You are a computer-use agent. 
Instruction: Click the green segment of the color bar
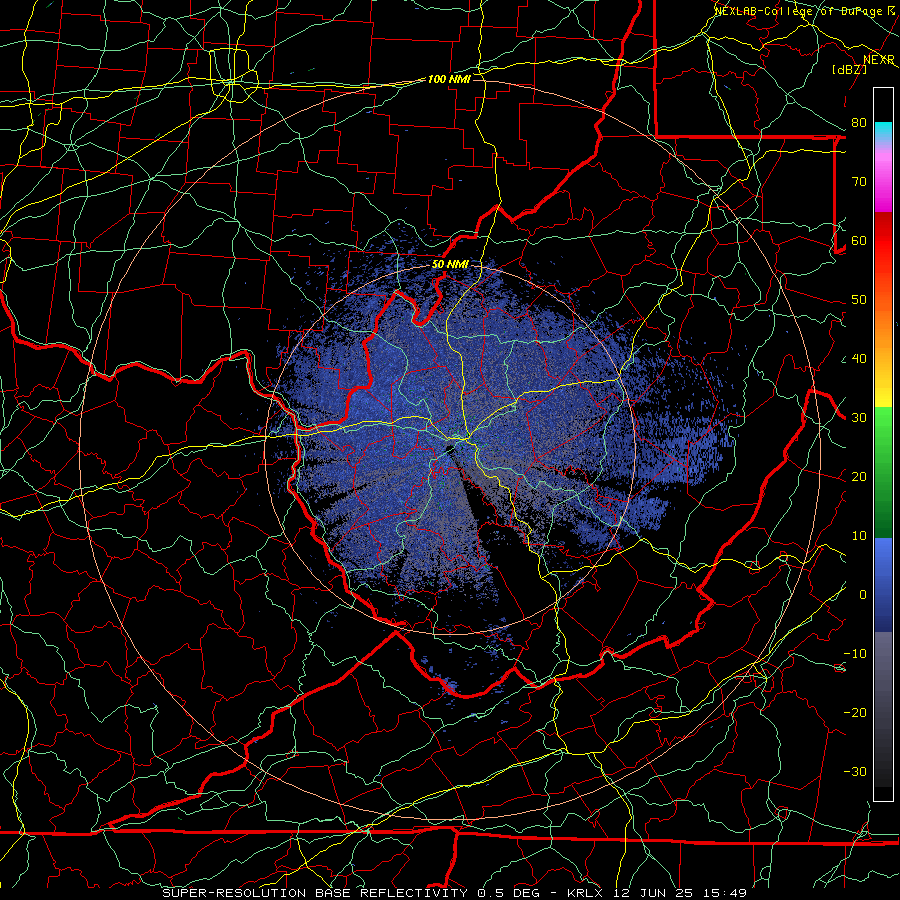pos(883,471)
